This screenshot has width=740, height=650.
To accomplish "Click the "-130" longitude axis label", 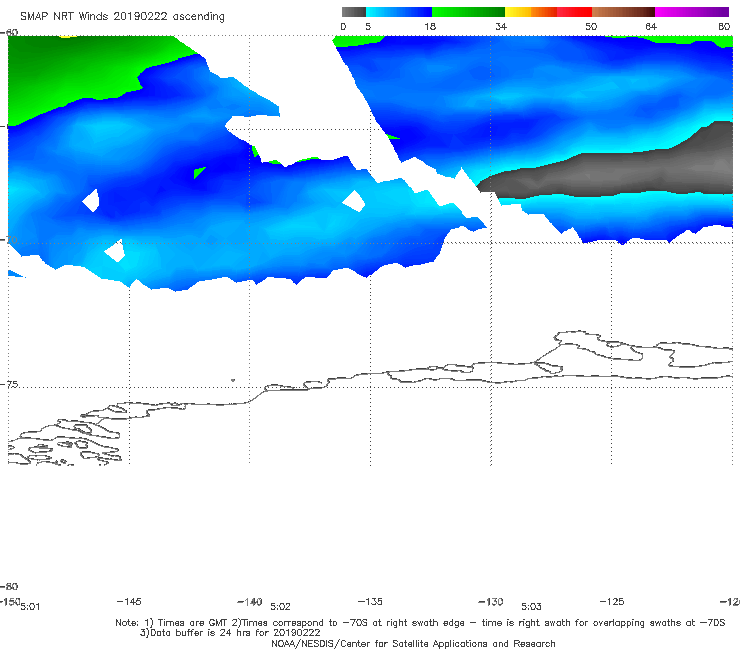I will [x=491, y=601].
